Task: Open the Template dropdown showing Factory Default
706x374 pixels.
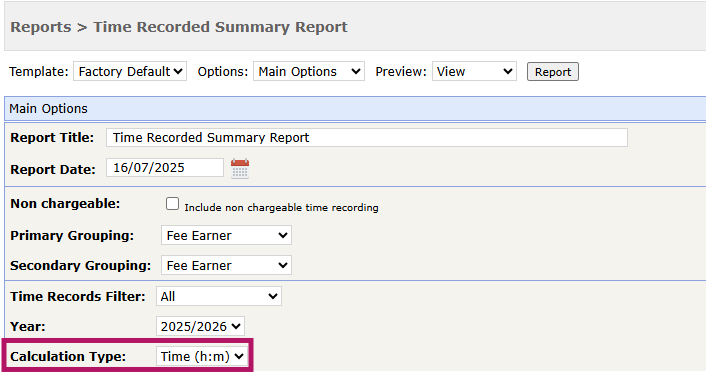Action: tap(130, 72)
